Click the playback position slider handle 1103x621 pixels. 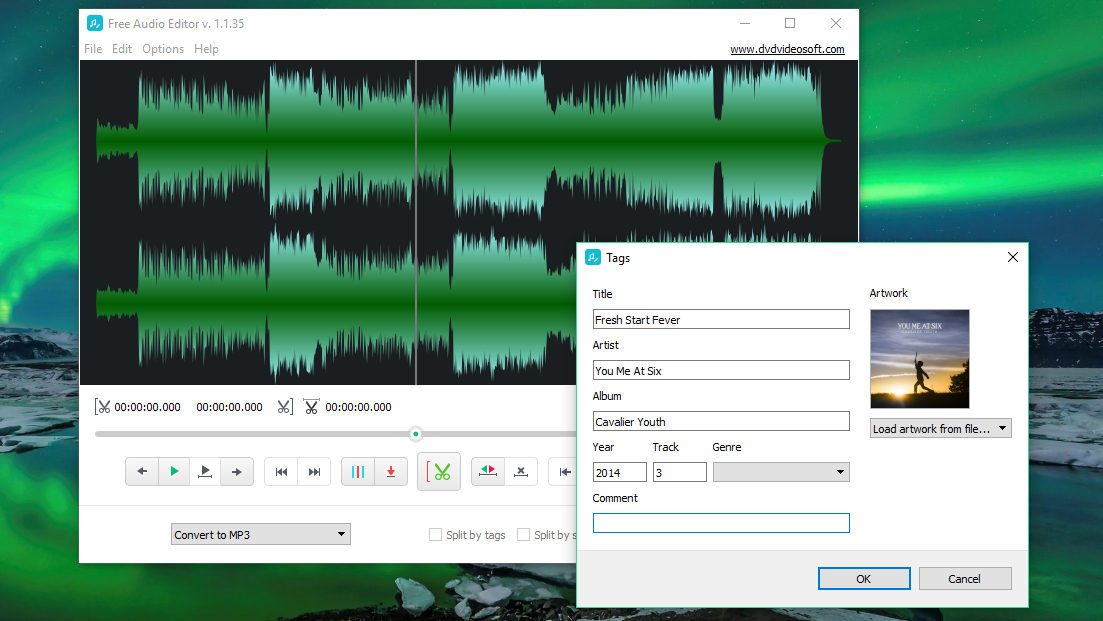[415, 434]
